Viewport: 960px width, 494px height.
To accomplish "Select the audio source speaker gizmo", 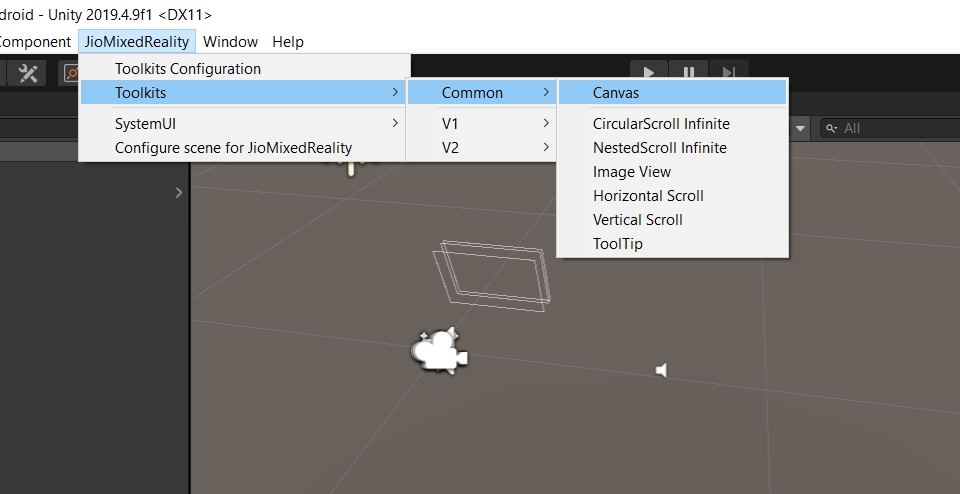I will pos(661,371).
